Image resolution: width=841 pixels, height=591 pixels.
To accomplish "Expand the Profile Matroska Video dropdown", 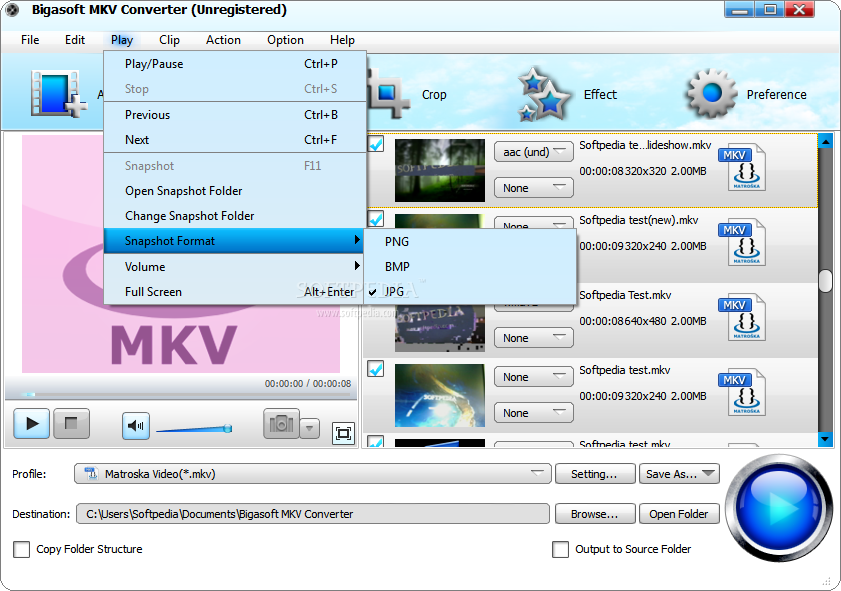I will point(313,474).
